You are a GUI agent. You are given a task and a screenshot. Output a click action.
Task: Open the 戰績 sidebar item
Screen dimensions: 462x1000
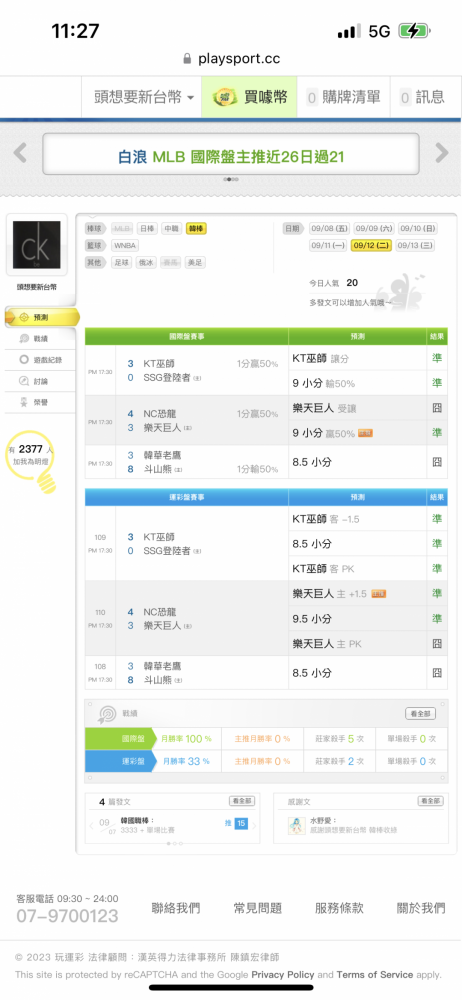40,338
